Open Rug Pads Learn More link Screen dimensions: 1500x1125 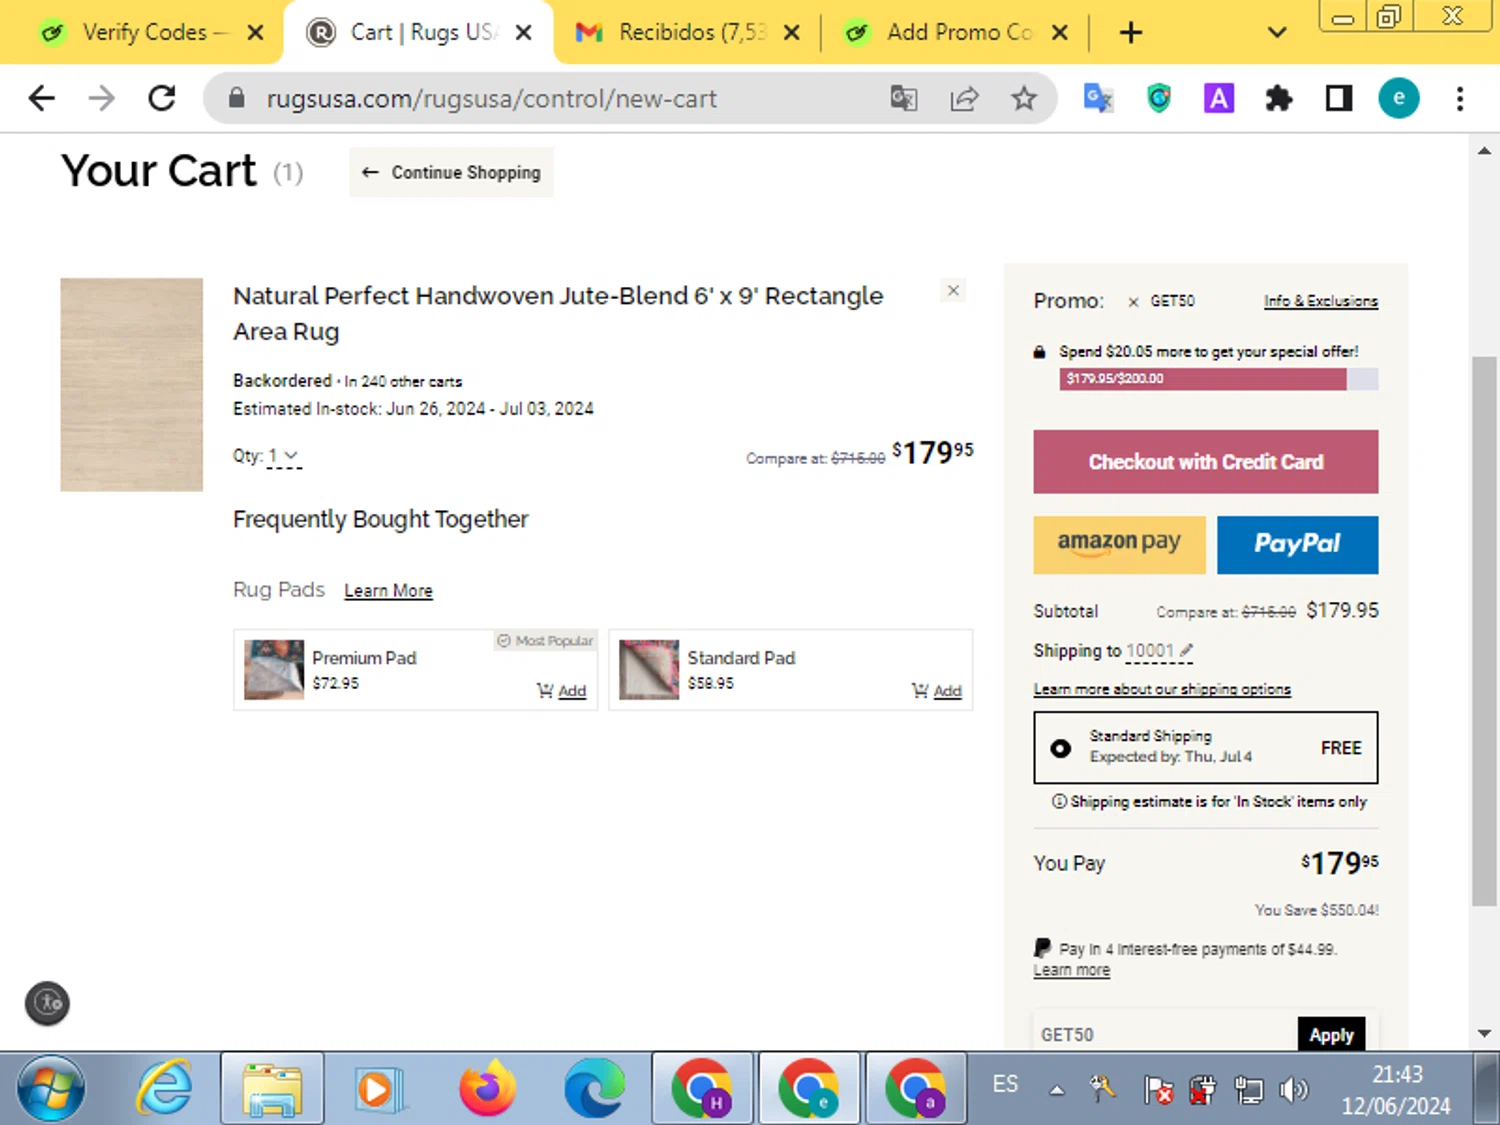coord(388,591)
